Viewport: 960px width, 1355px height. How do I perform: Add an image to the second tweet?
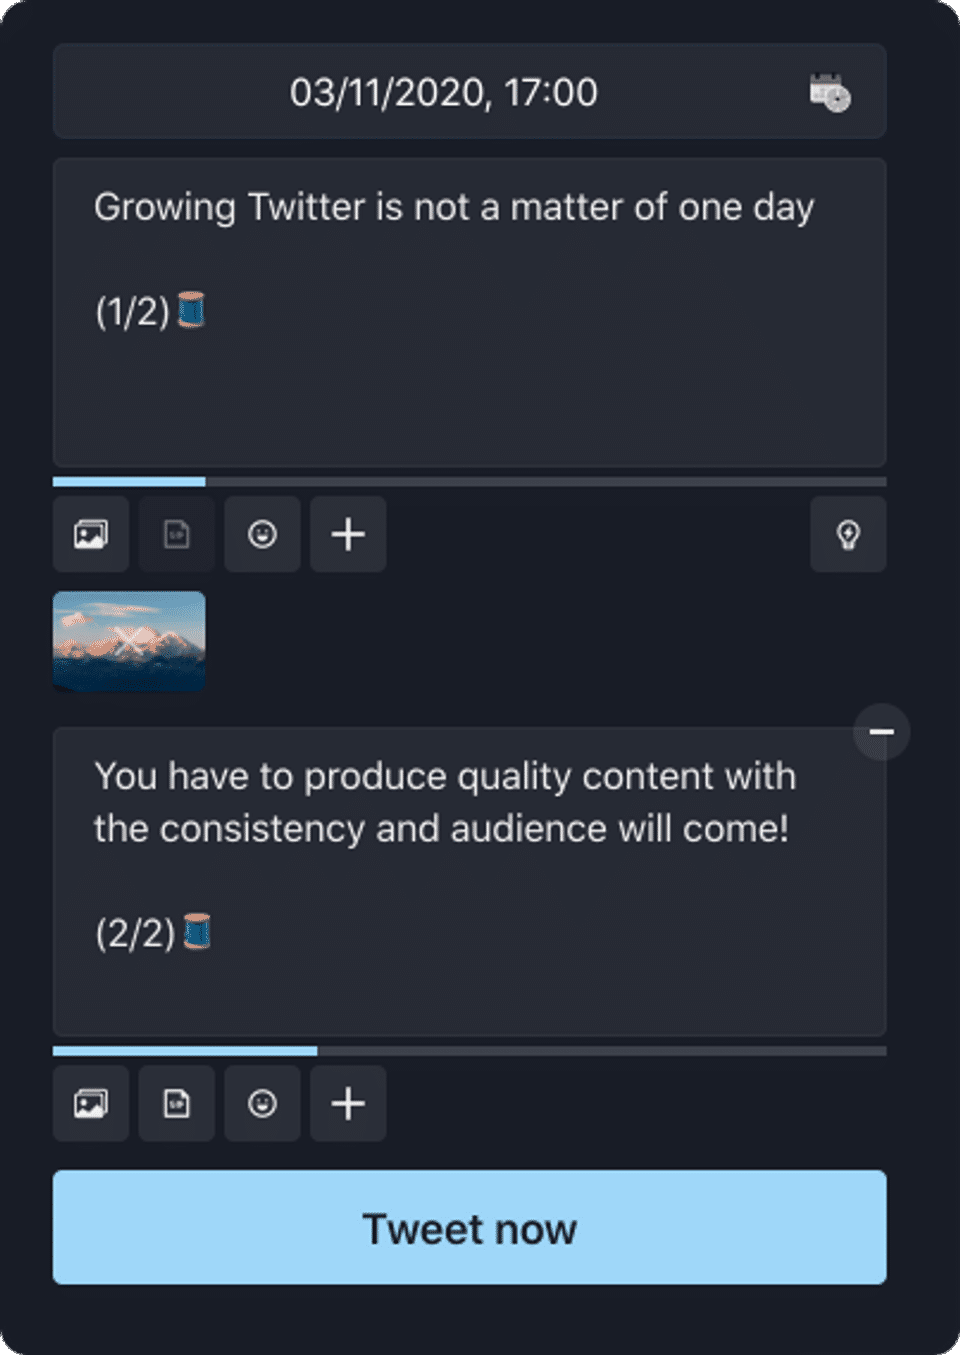(91, 1104)
